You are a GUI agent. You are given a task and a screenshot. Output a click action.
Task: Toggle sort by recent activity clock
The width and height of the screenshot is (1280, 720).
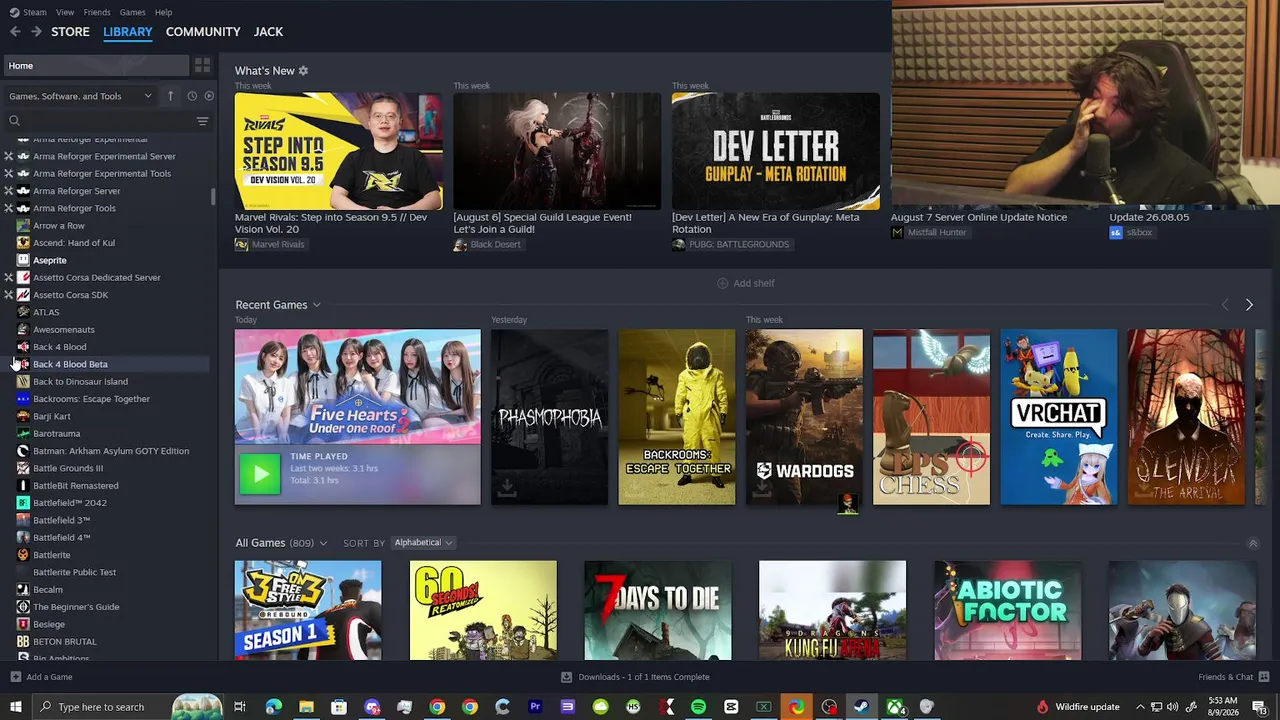(191, 96)
